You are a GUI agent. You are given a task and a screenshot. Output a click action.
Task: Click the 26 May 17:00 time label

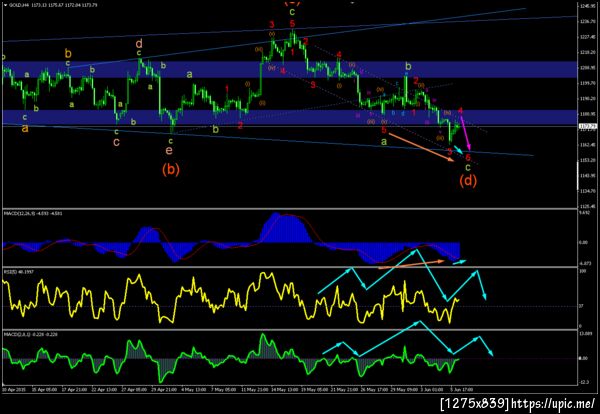(x=375, y=390)
